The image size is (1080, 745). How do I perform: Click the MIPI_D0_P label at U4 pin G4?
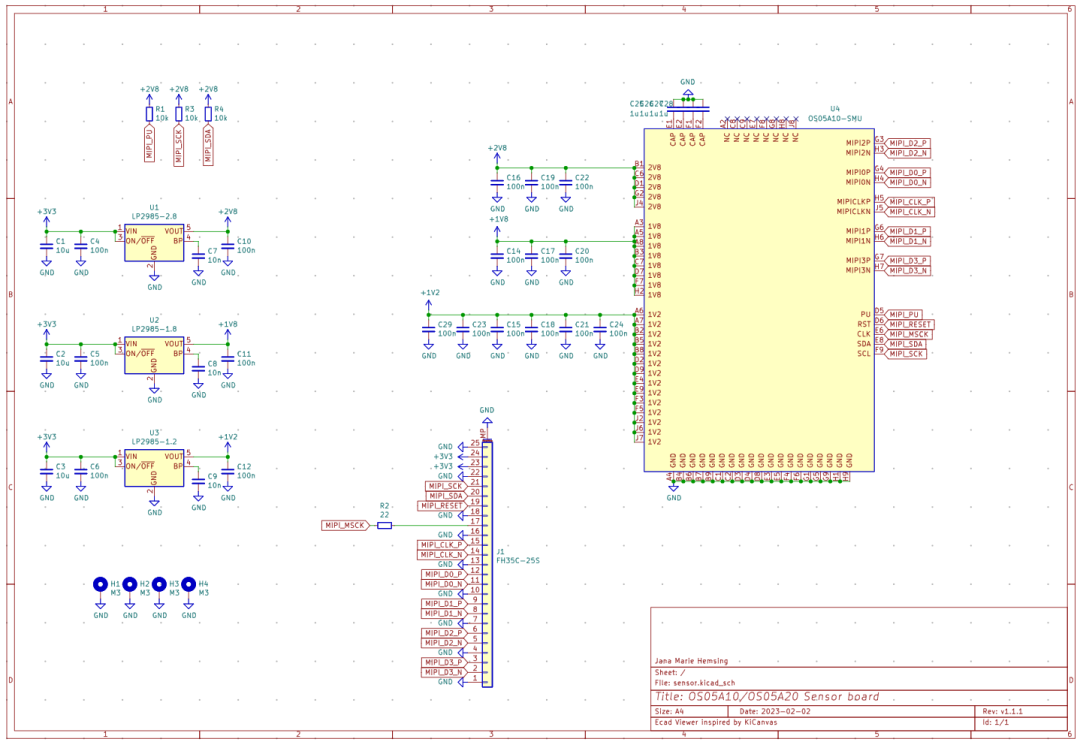click(907, 172)
